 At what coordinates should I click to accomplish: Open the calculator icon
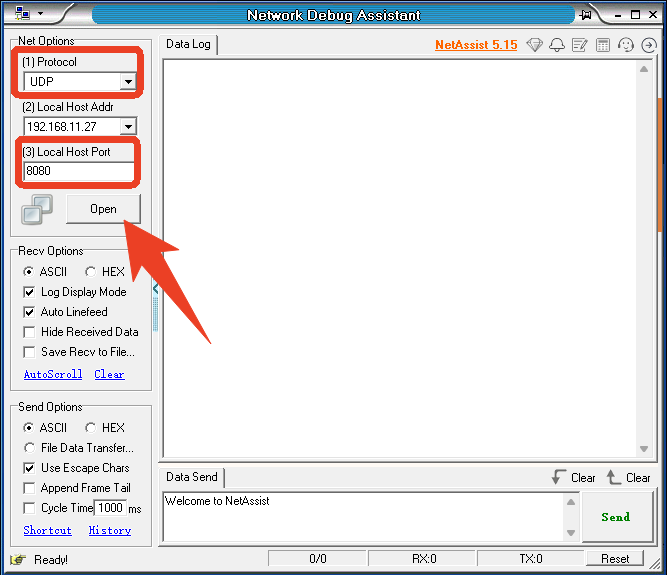pyautogui.click(x=603, y=45)
